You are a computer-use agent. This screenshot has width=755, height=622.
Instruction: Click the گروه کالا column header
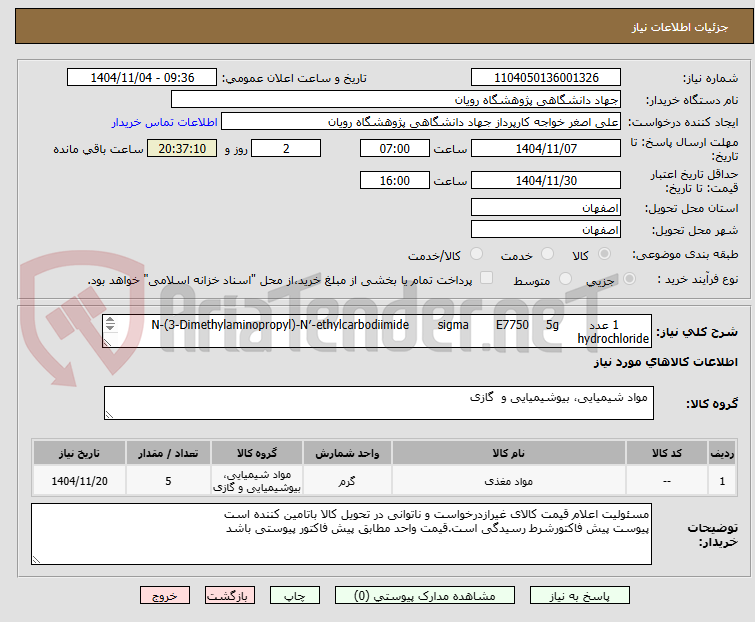tap(257, 453)
